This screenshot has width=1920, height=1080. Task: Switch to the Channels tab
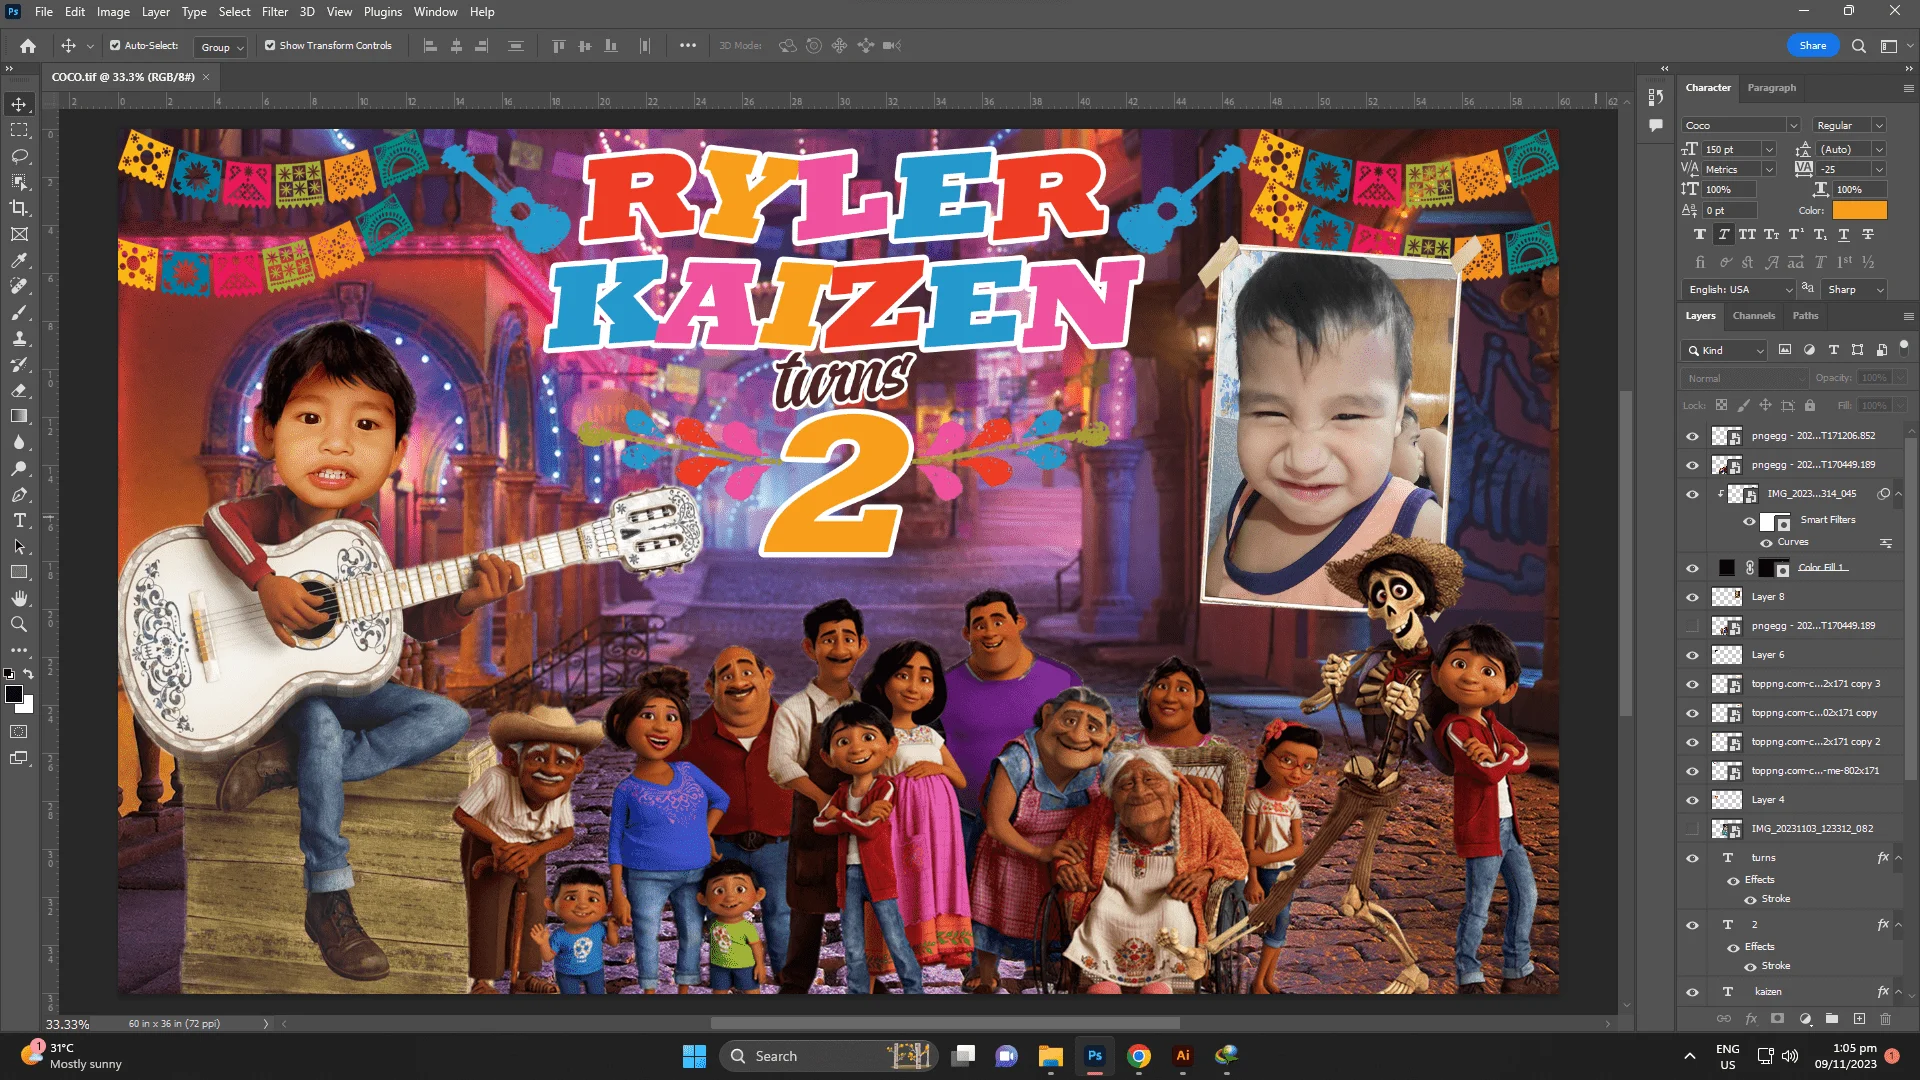[1754, 316]
